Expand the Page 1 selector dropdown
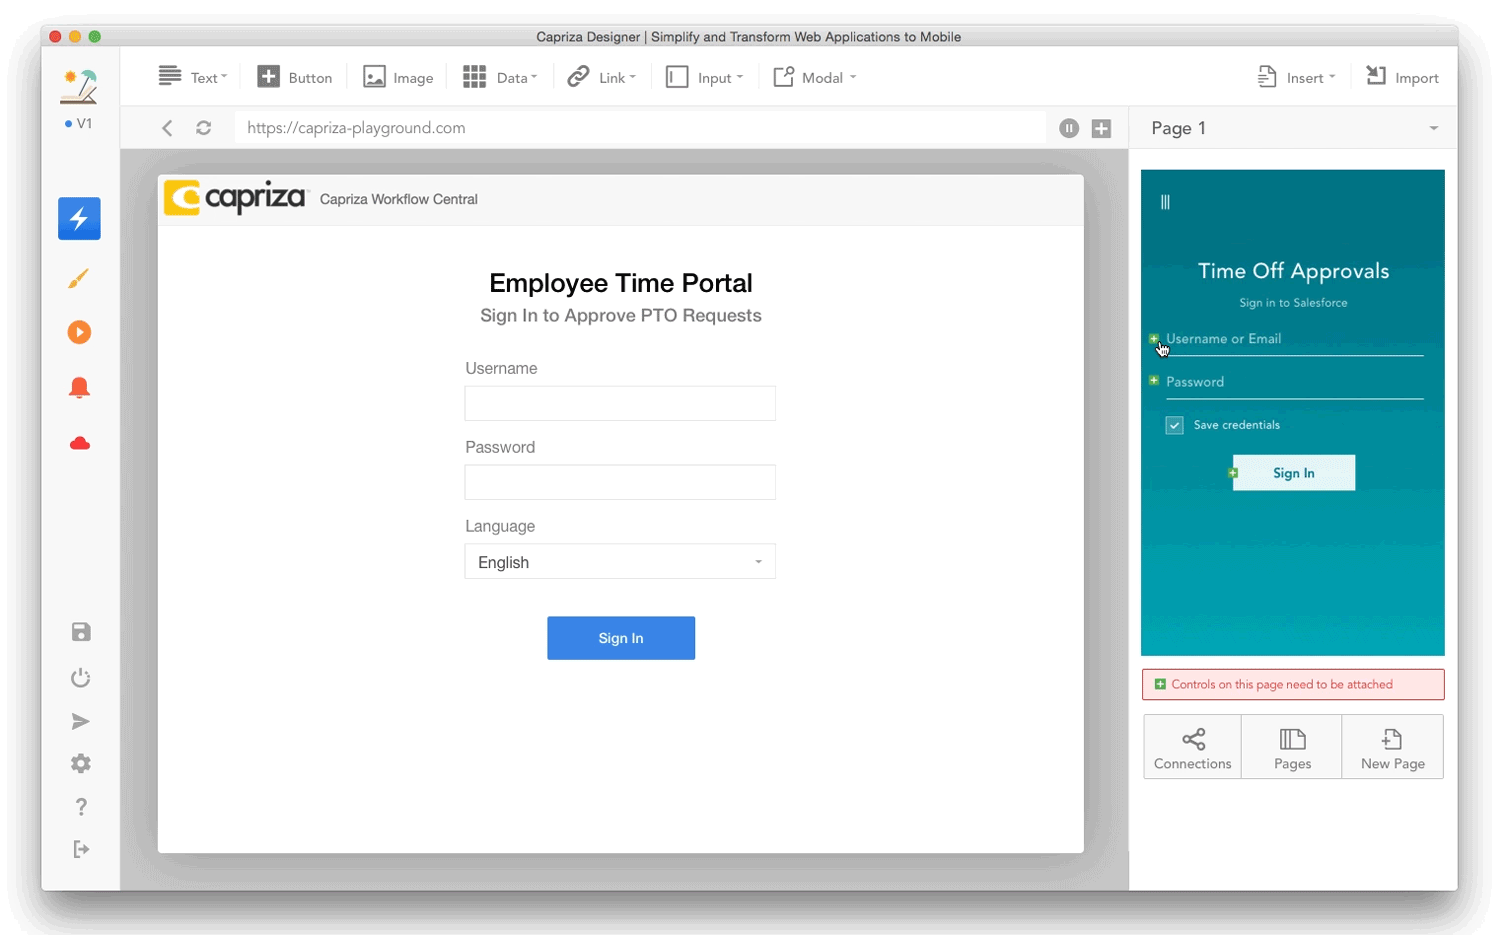The height and width of the screenshot is (935, 1505). [x=1293, y=128]
